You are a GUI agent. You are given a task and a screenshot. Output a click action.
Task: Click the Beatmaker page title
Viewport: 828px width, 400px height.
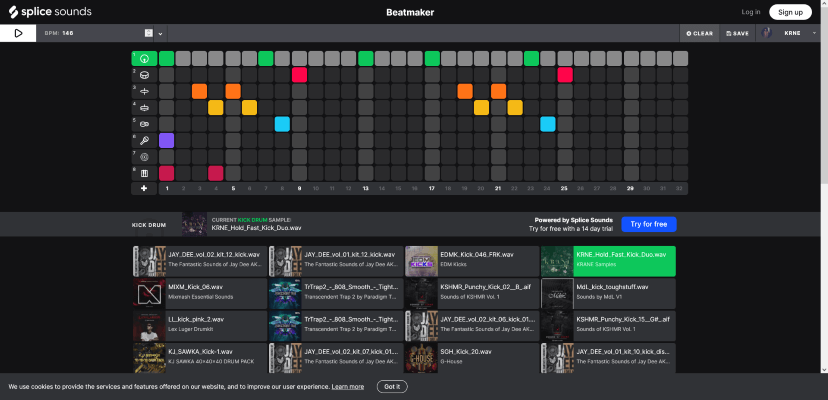[x=410, y=12]
